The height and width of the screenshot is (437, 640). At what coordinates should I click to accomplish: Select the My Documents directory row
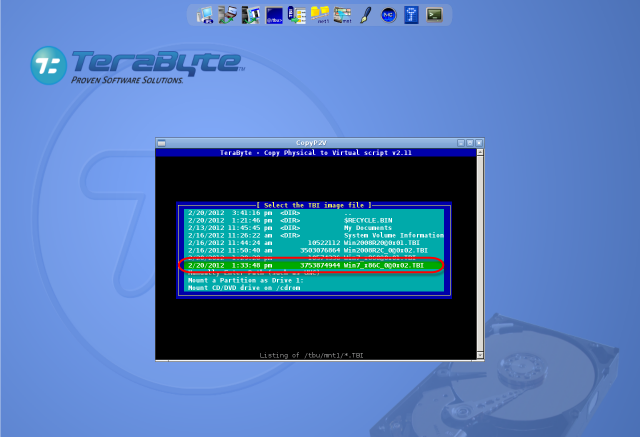click(314, 228)
